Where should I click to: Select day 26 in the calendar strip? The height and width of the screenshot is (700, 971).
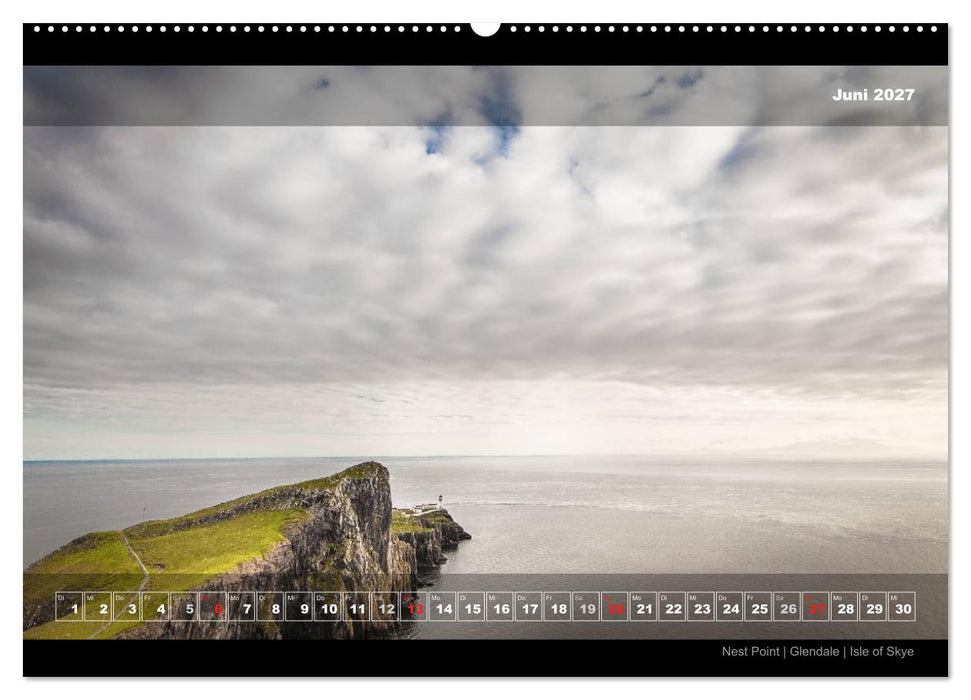click(x=788, y=606)
